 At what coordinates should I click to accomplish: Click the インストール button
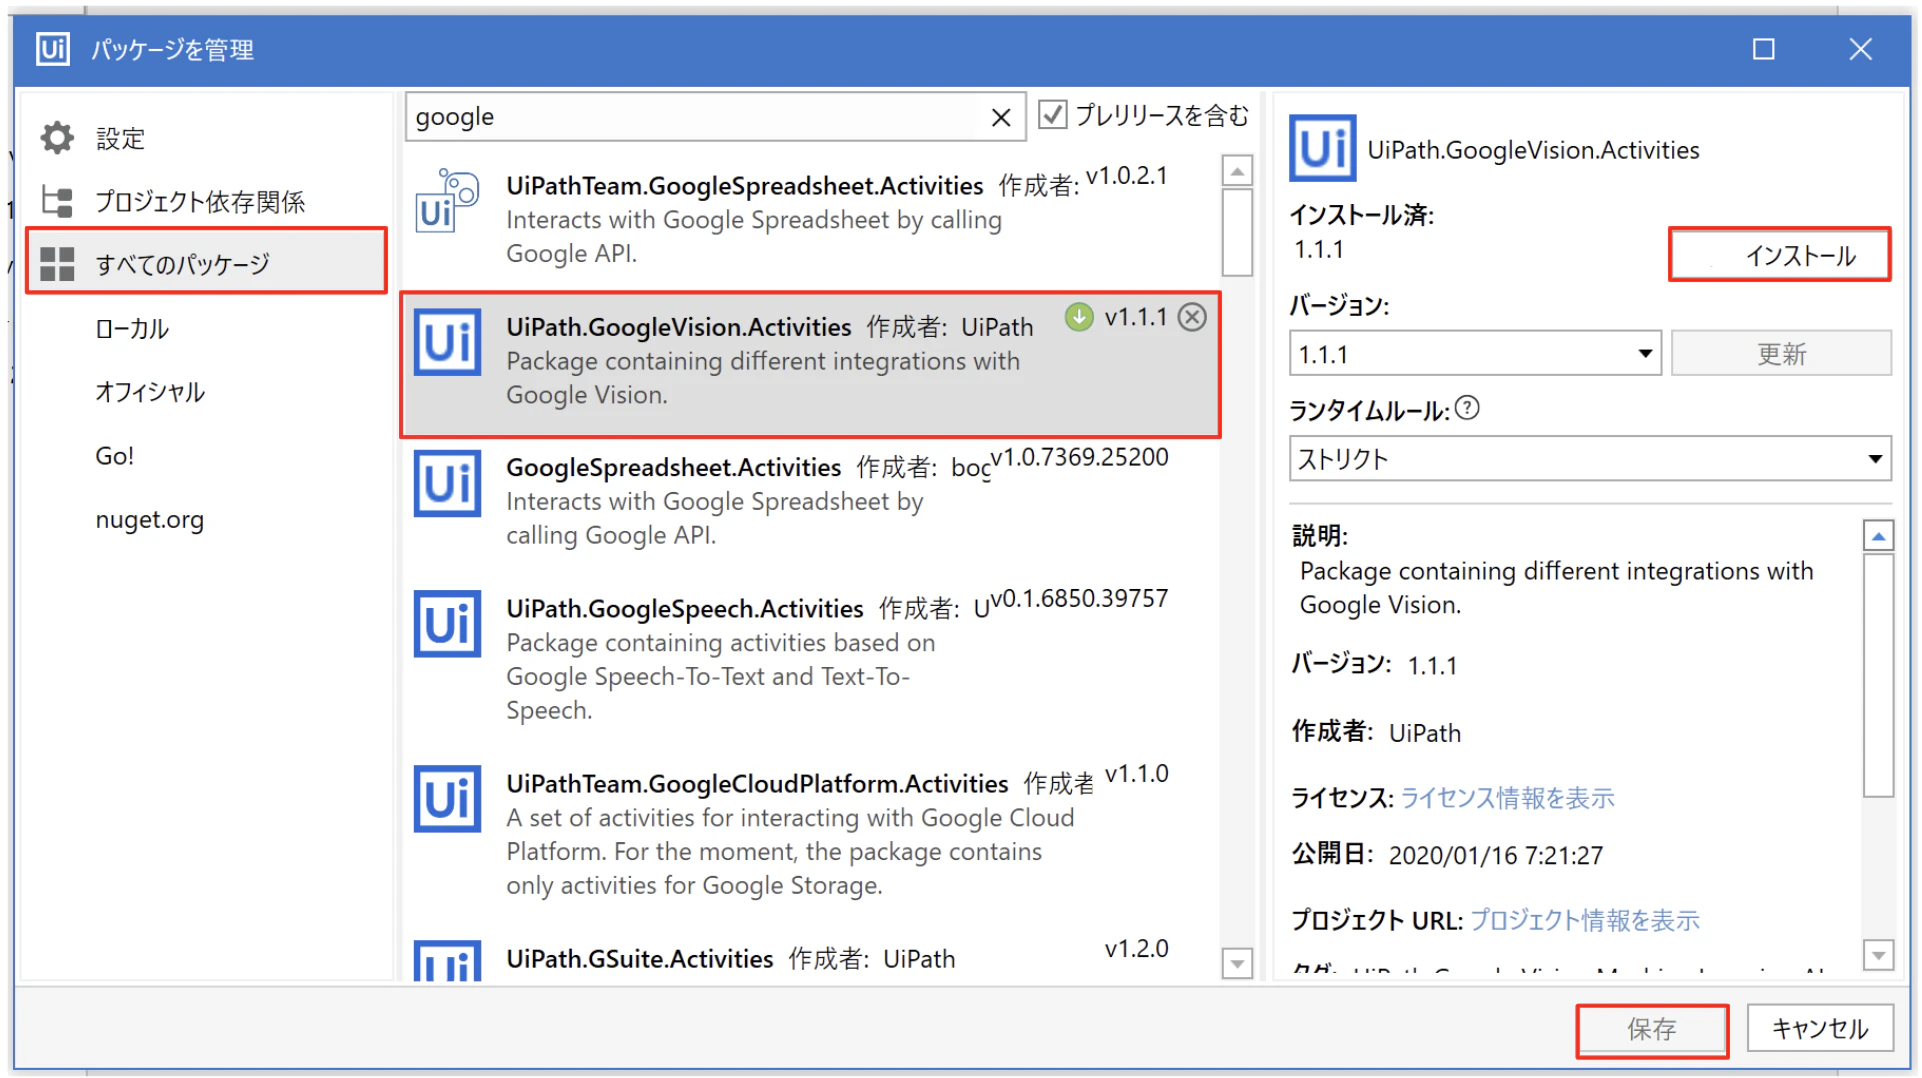pos(1779,256)
